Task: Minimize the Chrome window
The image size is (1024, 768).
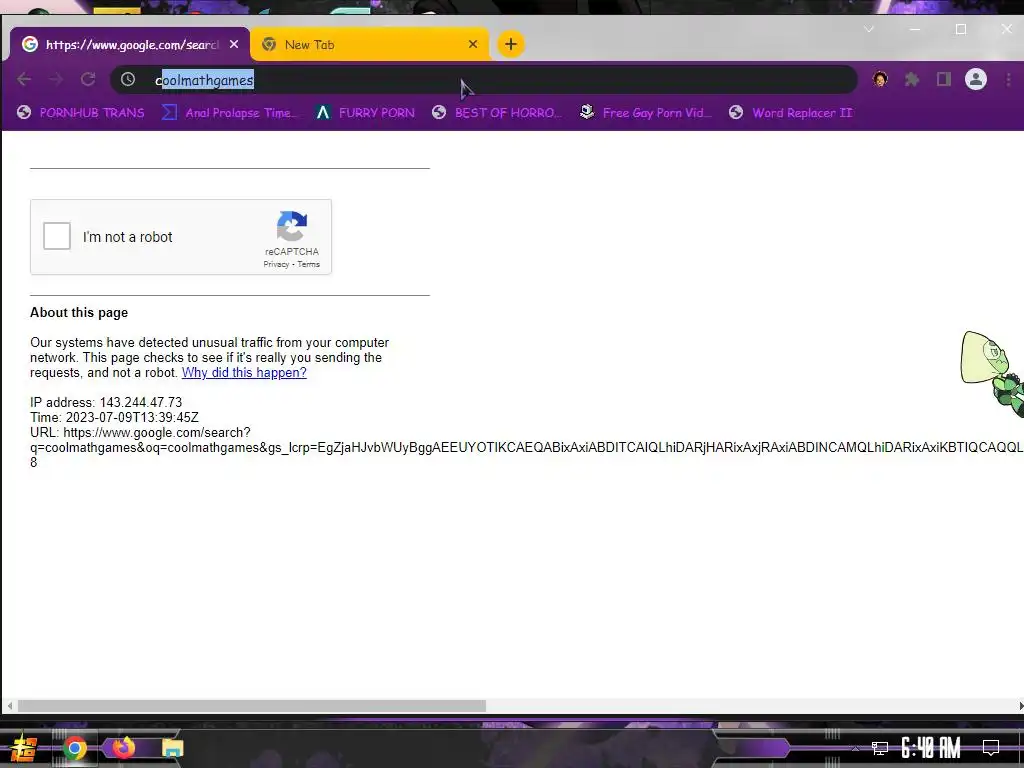Action: point(915,29)
